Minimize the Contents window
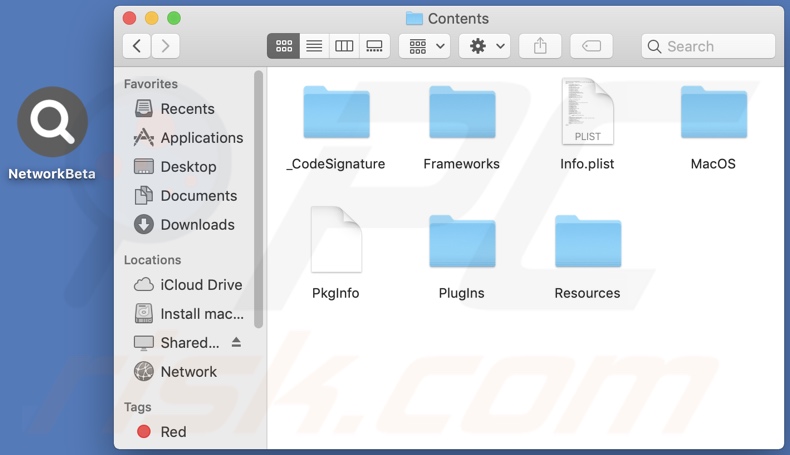790x455 pixels. point(152,18)
